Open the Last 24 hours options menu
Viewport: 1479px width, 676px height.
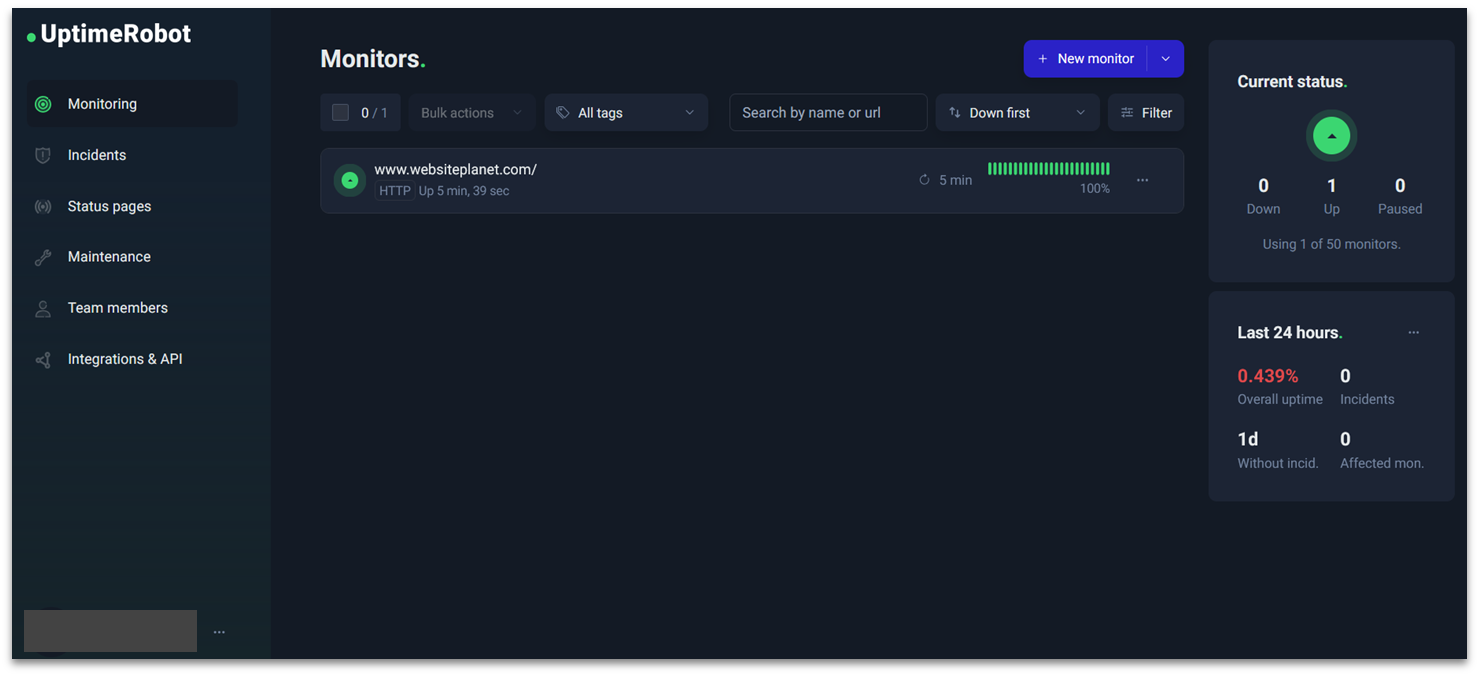point(1413,331)
